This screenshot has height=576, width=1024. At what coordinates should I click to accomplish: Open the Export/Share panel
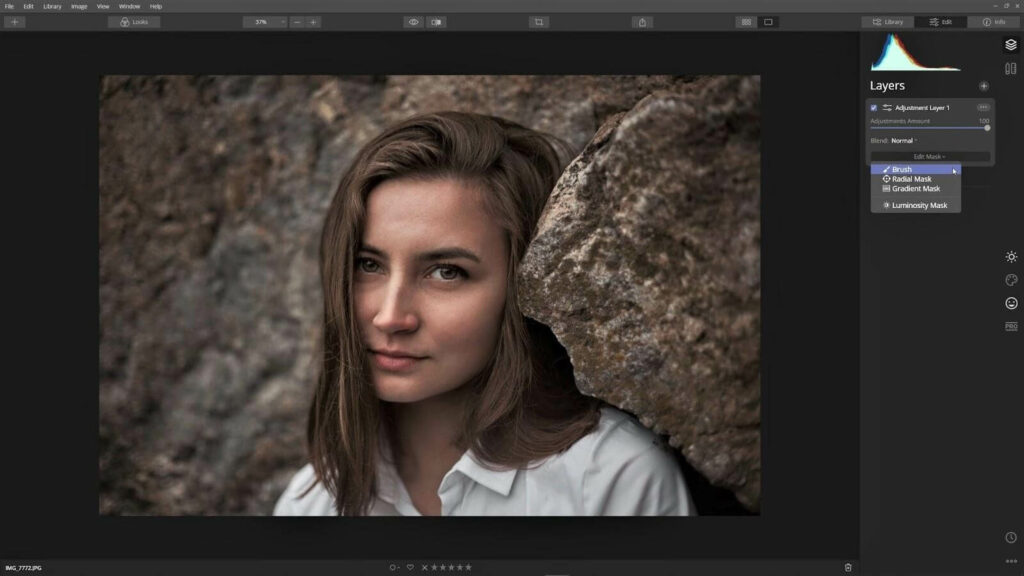[643, 21]
